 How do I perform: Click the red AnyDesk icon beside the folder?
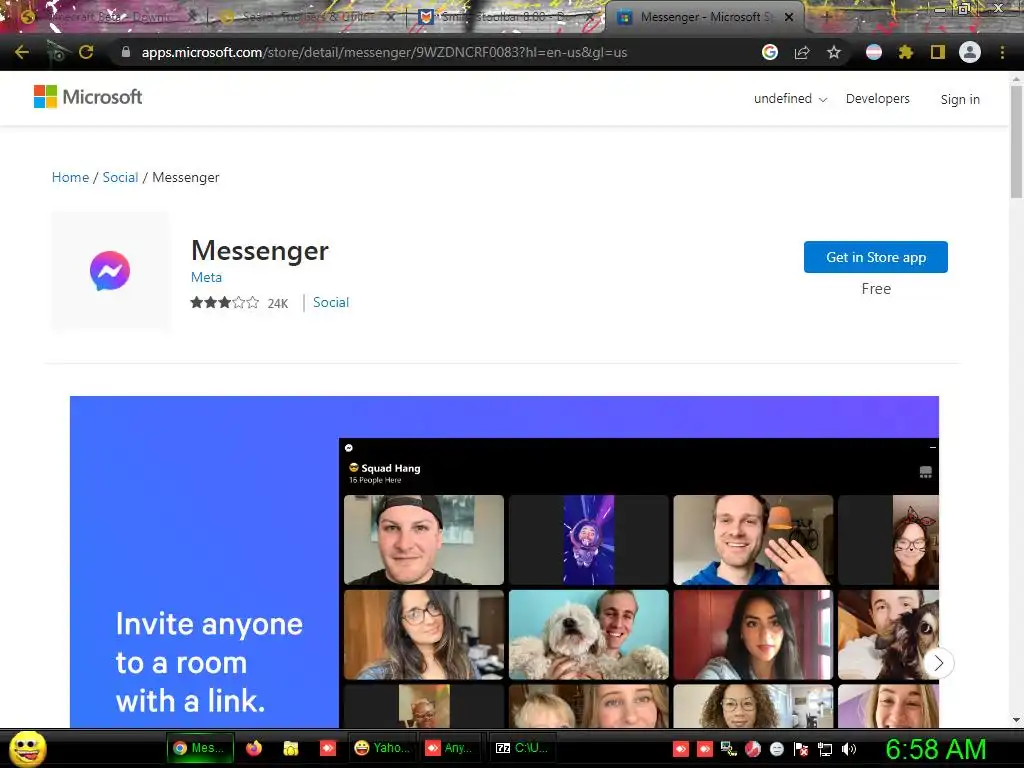[x=327, y=748]
